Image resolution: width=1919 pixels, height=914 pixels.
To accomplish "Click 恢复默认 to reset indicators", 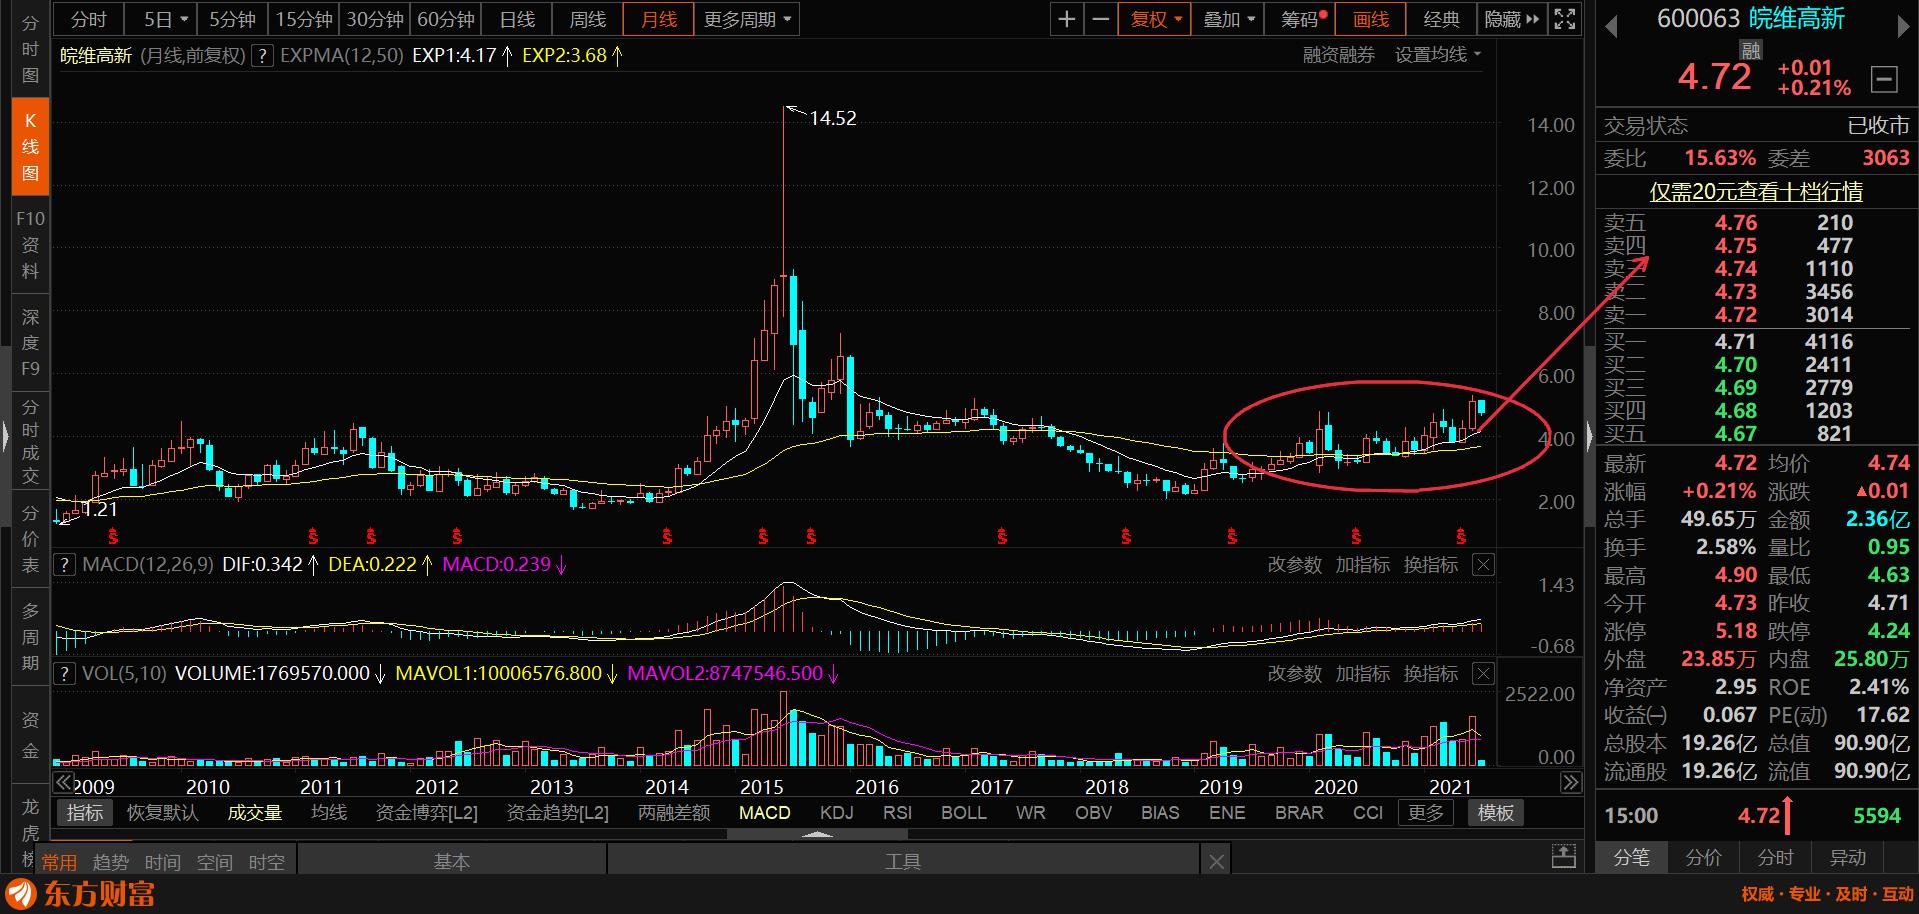I will click(x=163, y=813).
